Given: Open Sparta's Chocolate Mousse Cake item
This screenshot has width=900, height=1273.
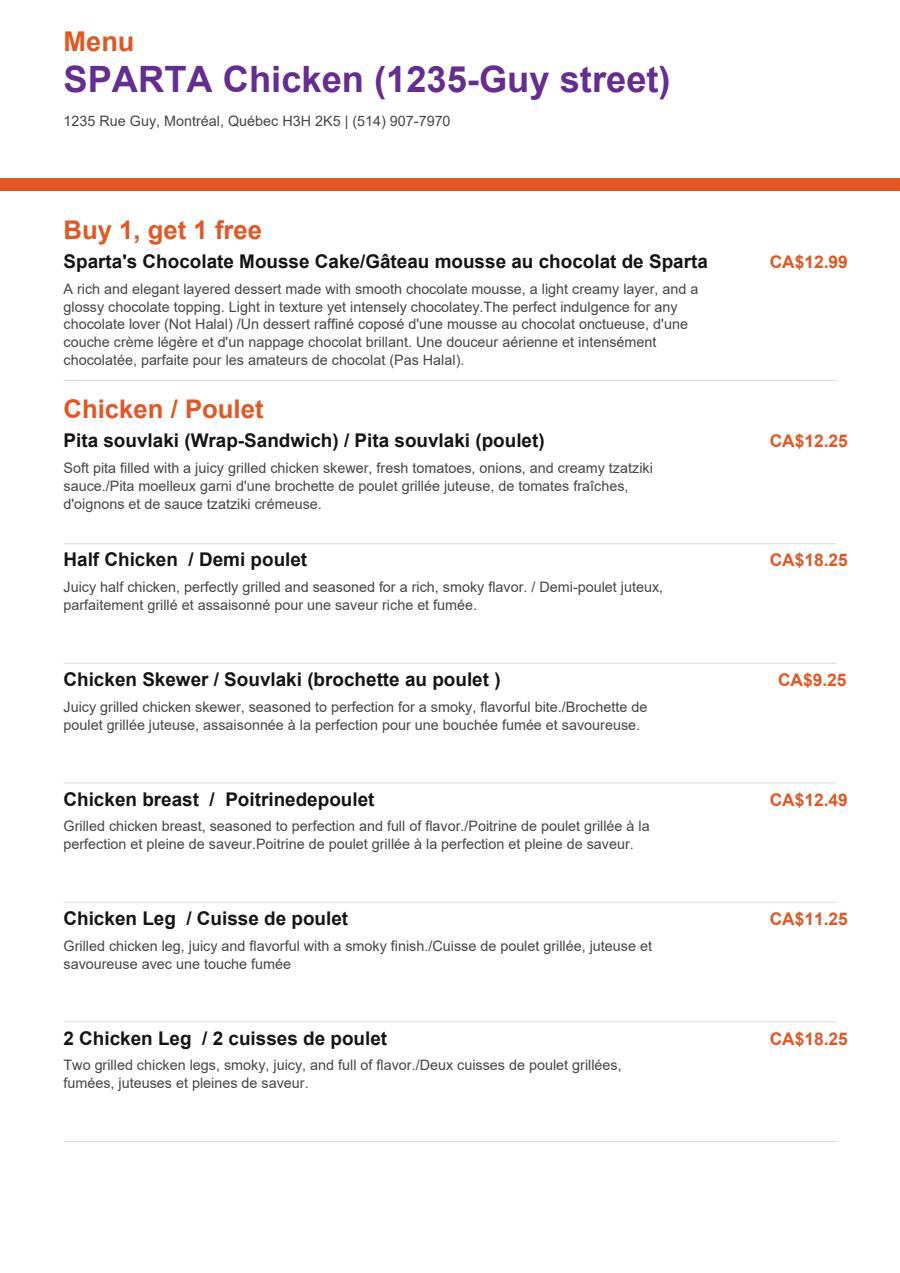Looking at the screenshot, I should click(x=385, y=262).
